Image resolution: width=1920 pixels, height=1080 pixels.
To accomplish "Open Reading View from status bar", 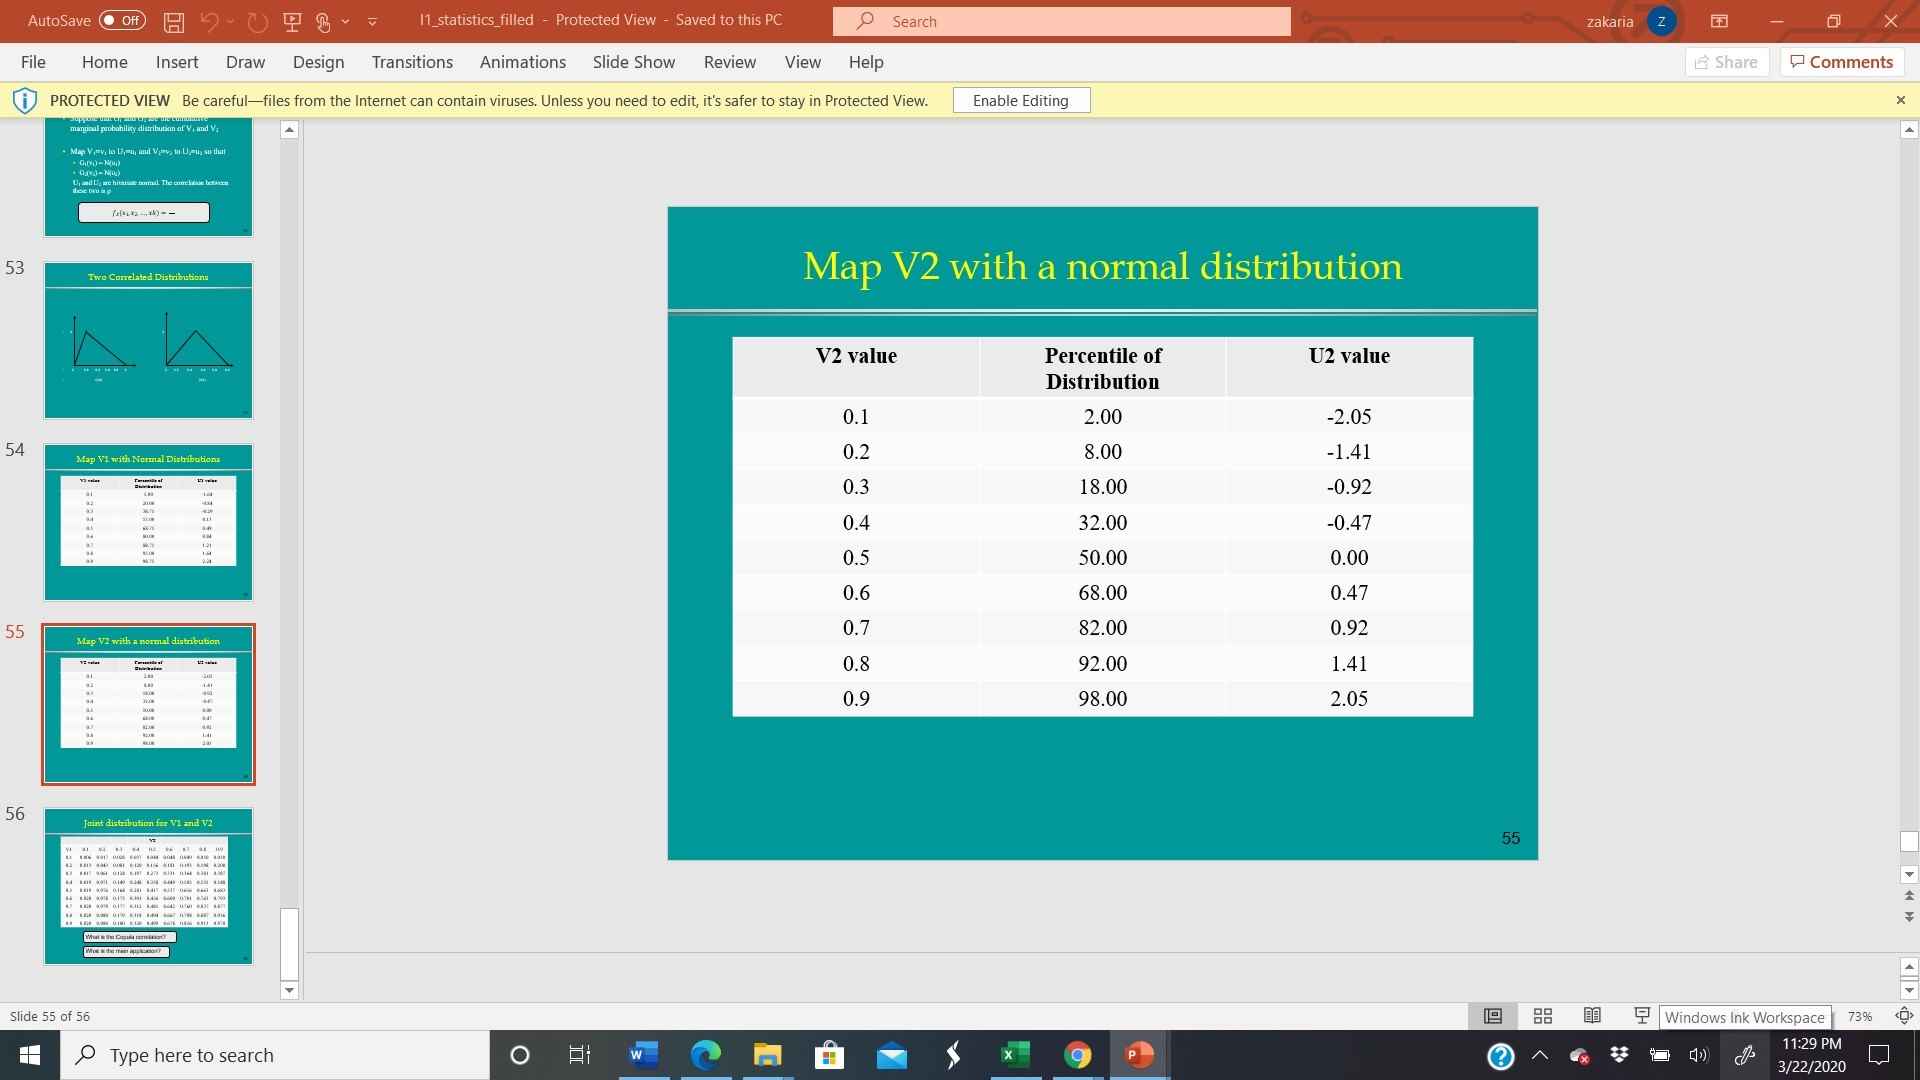I will pos(1592,1016).
